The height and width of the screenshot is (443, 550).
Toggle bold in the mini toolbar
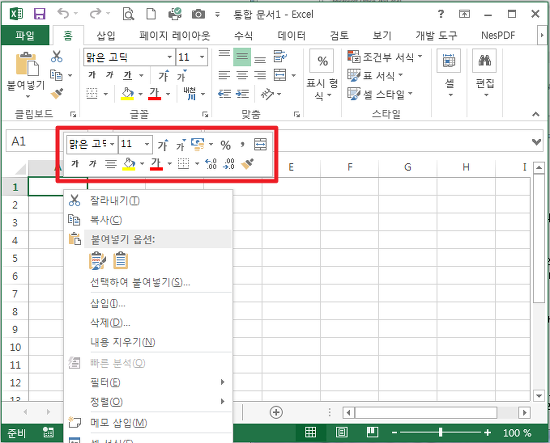pos(75,163)
